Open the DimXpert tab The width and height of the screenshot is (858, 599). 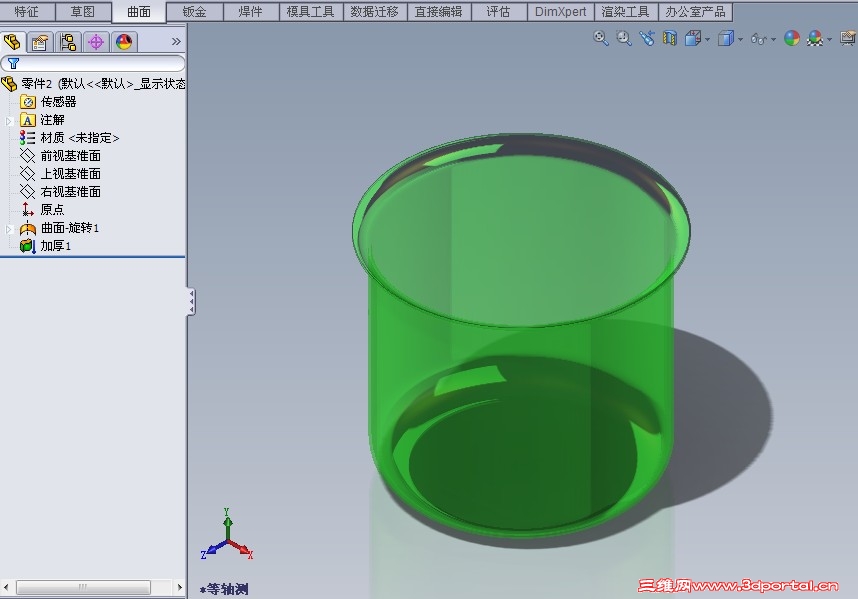pos(560,11)
